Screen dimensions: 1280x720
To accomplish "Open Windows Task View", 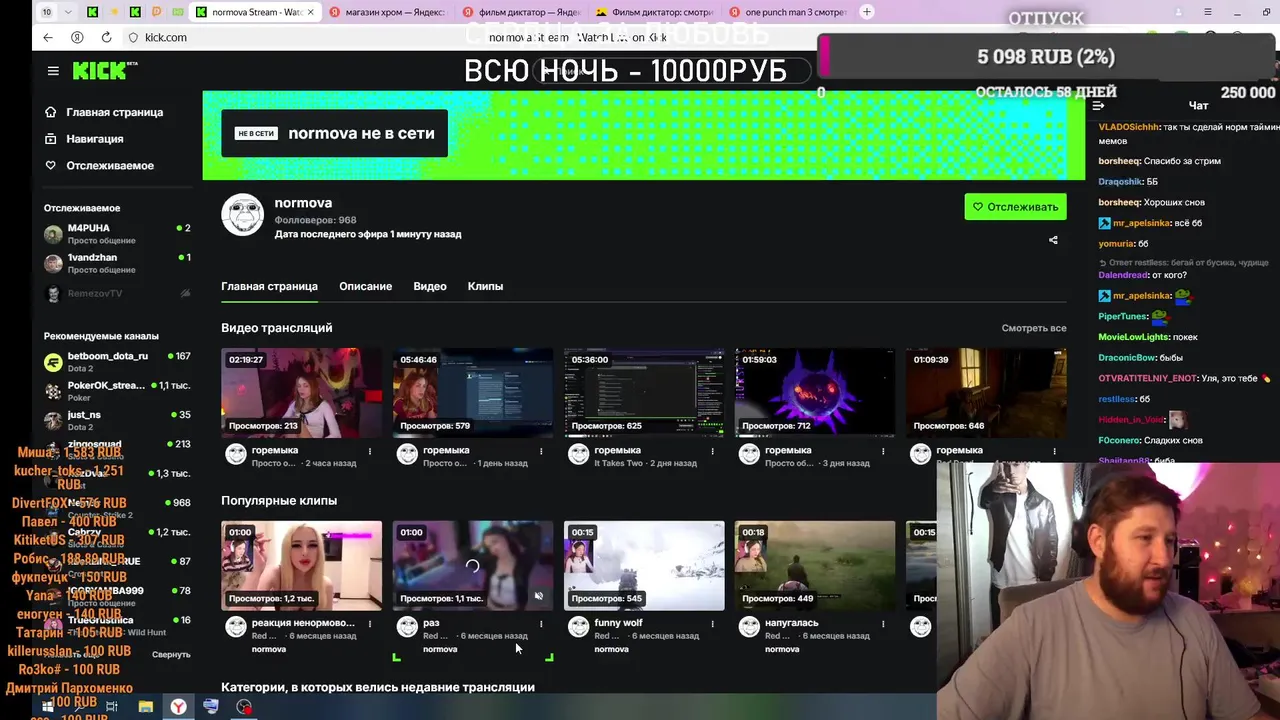I will [x=112, y=707].
